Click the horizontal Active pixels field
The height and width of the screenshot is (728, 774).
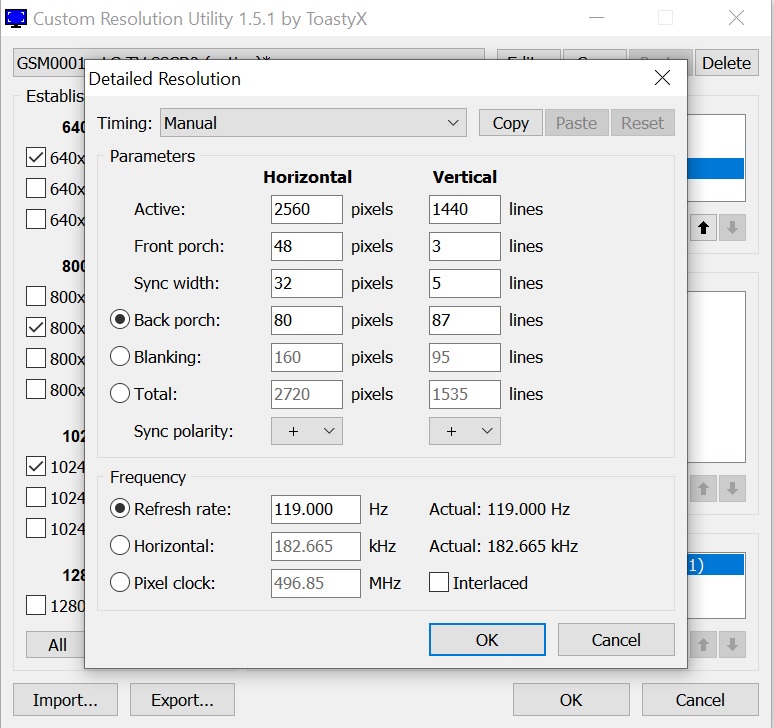point(306,209)
